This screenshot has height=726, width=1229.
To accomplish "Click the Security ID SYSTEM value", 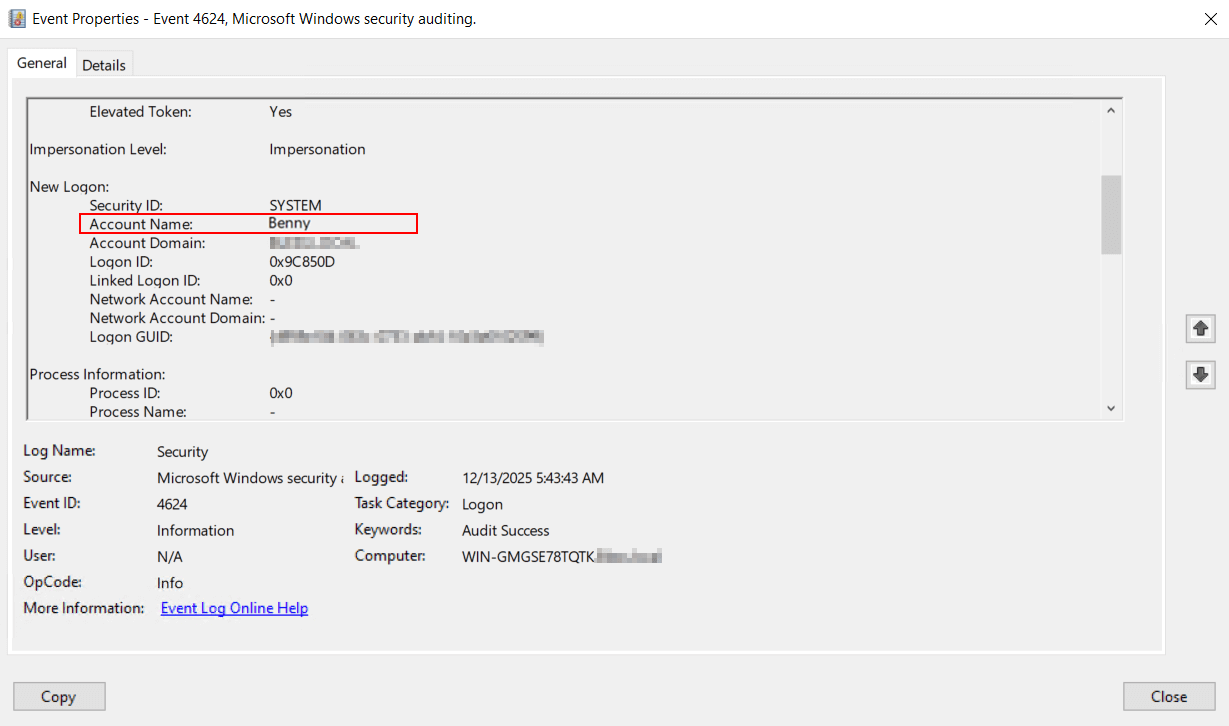I will click(x=294, y=204).
